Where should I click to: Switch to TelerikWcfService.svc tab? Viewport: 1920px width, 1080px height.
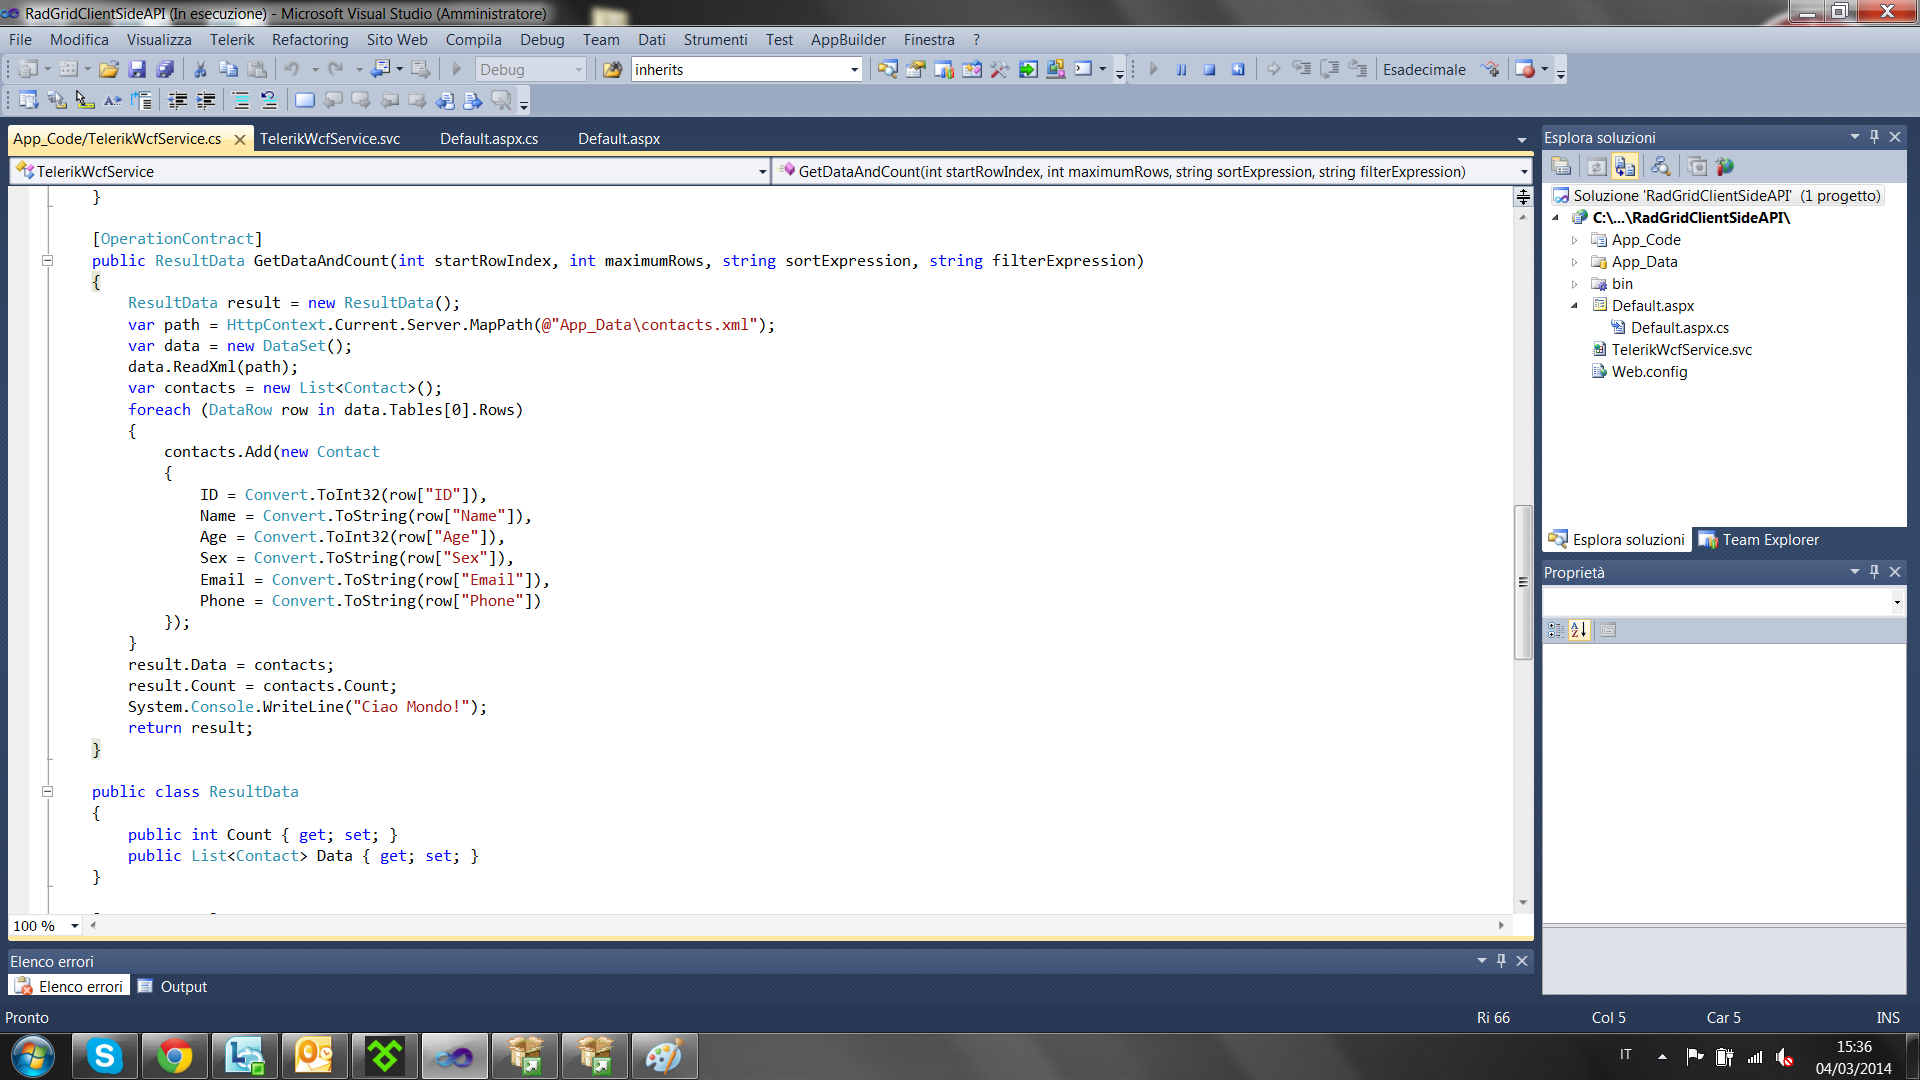tap(330, 139)
